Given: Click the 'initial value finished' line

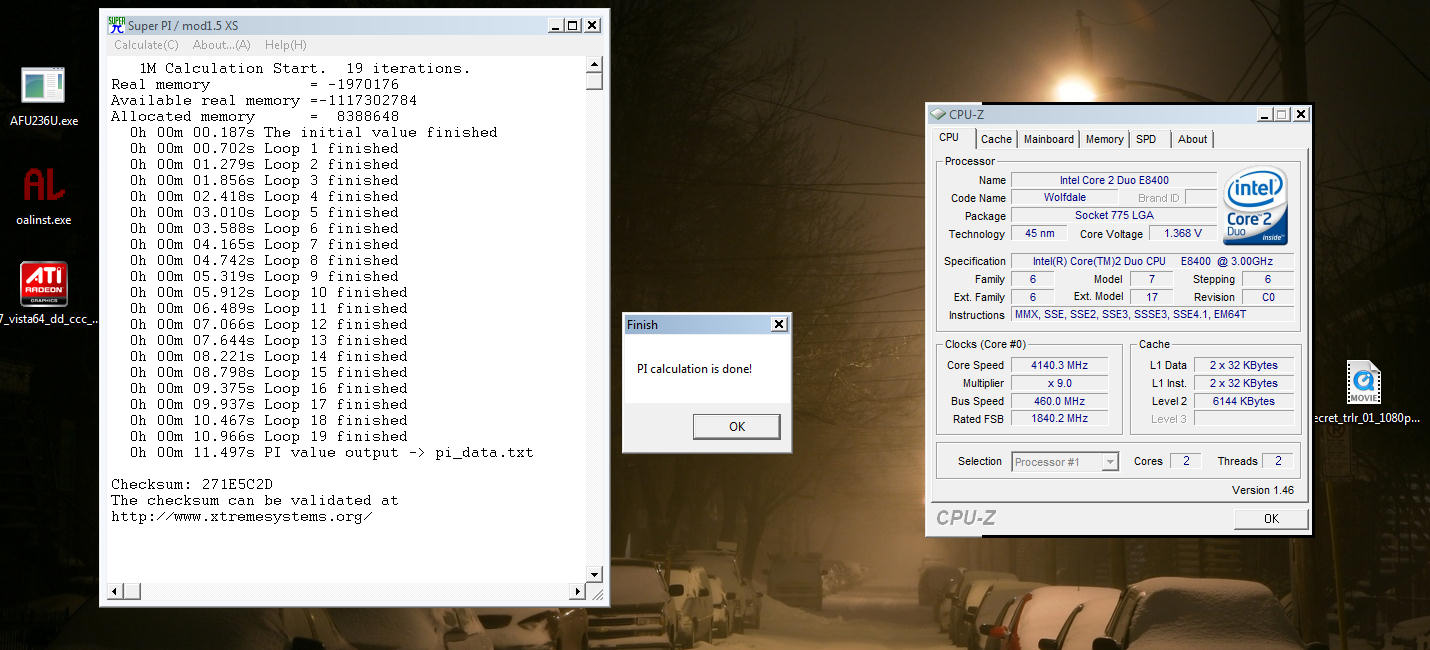Looking at the screenshot, I should [314, 133].
